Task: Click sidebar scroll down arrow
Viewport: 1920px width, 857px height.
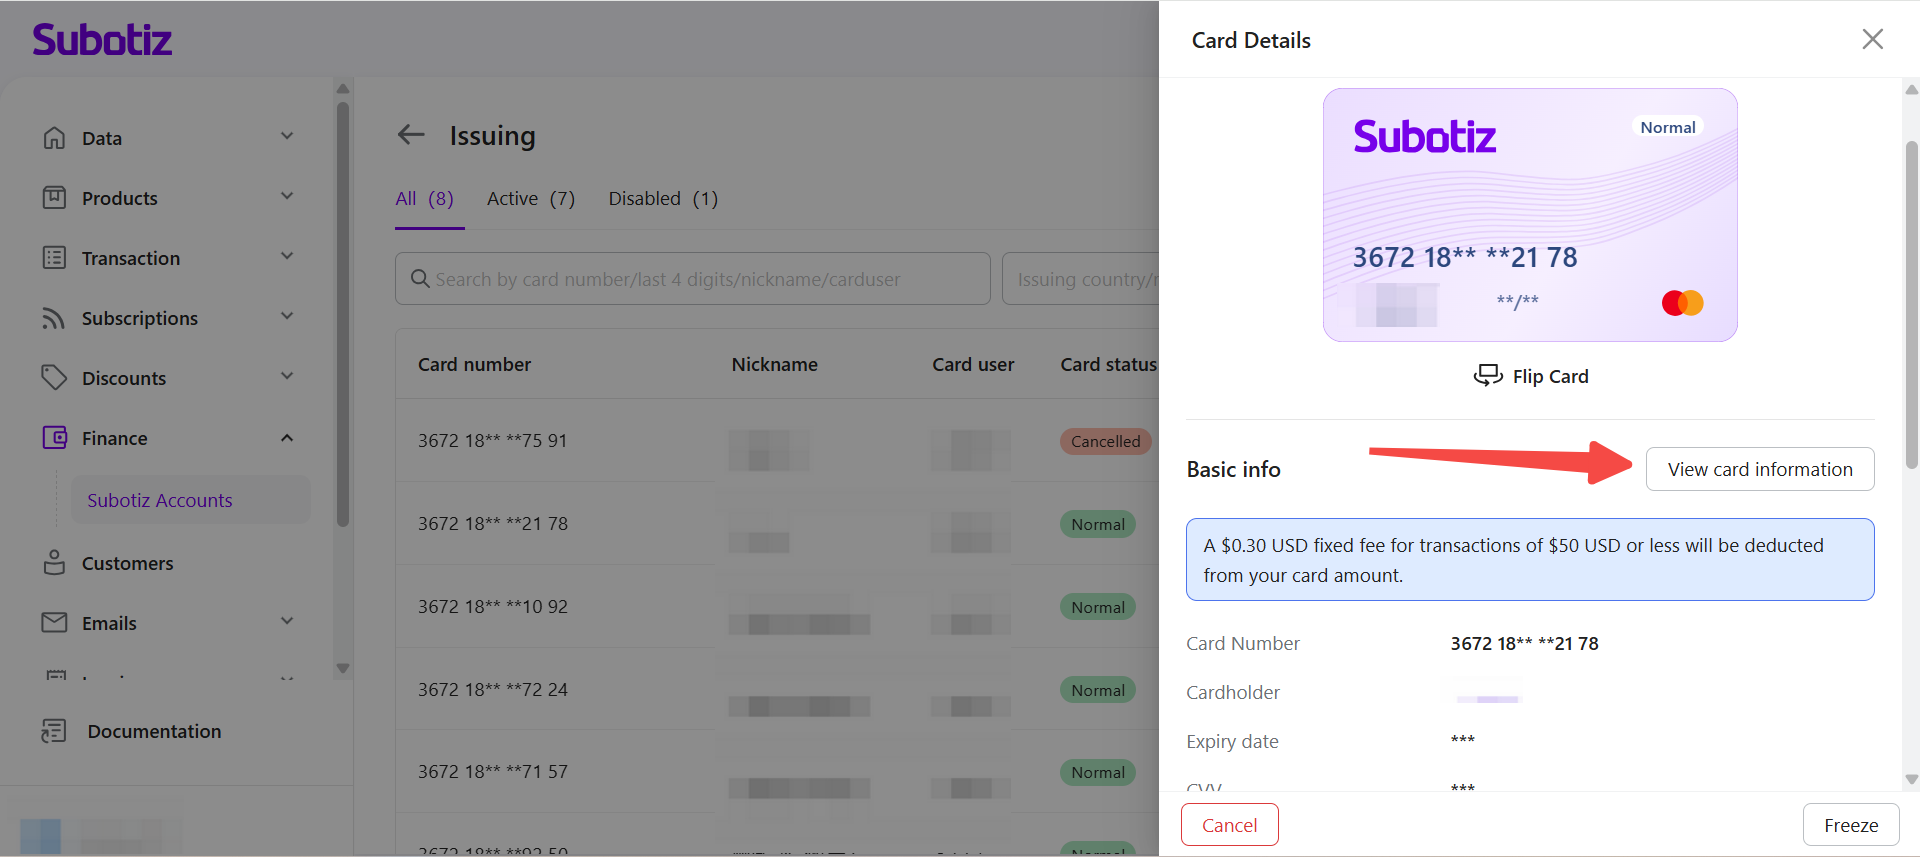Action: (343, 668)
